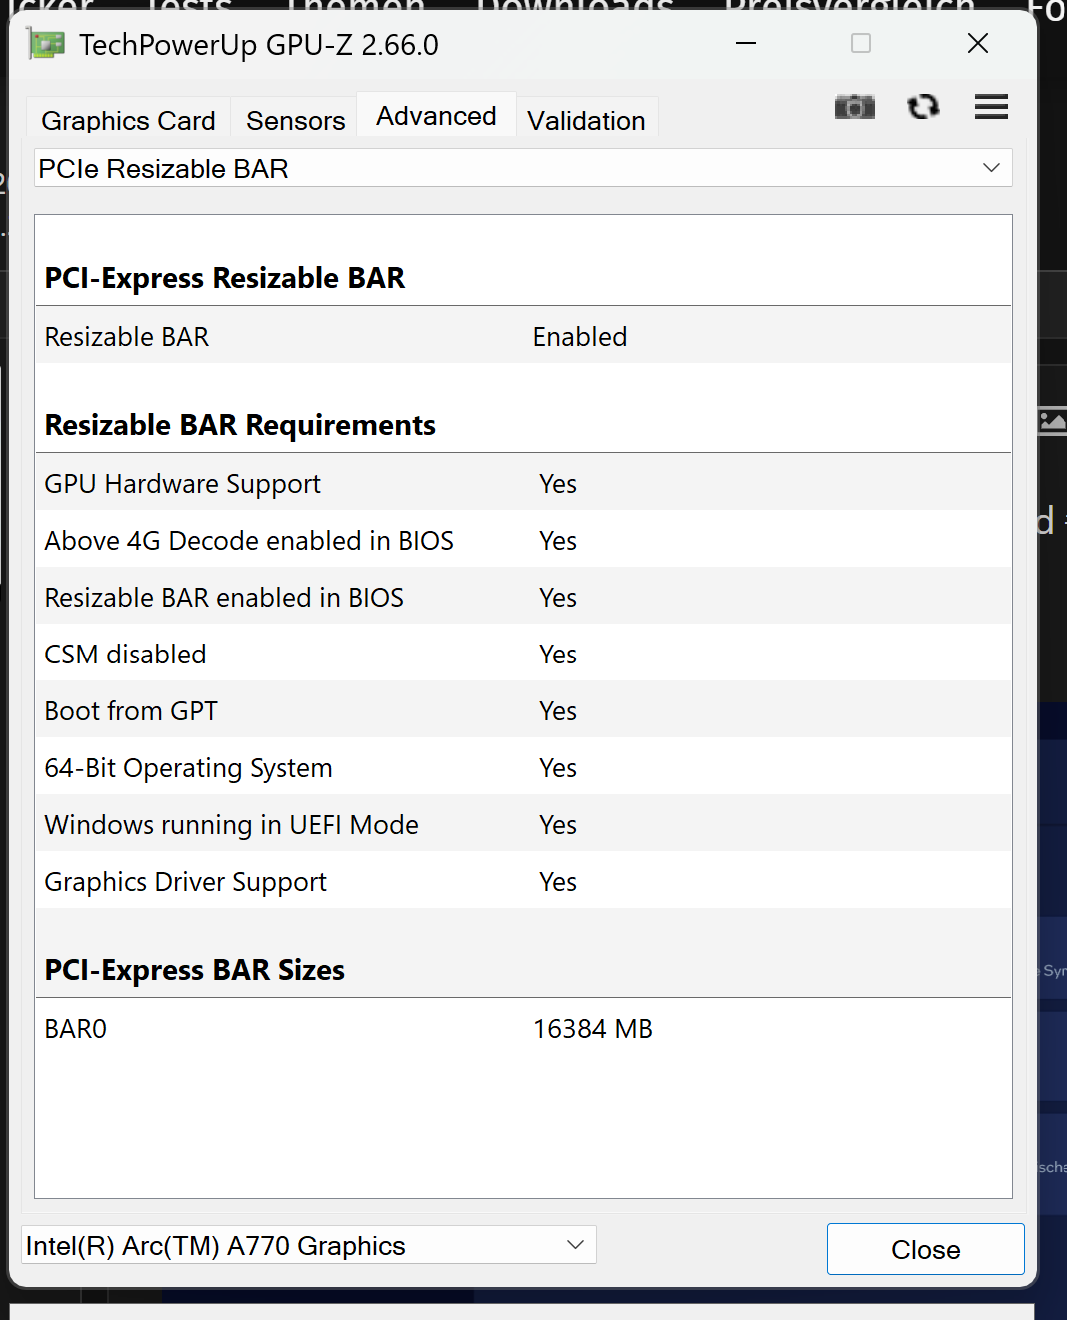Image resolution: width=1067 pixels, height=1320 pixels.
Task: Switch to the Graphics Card tab
Action: click(x=128, y=121)
